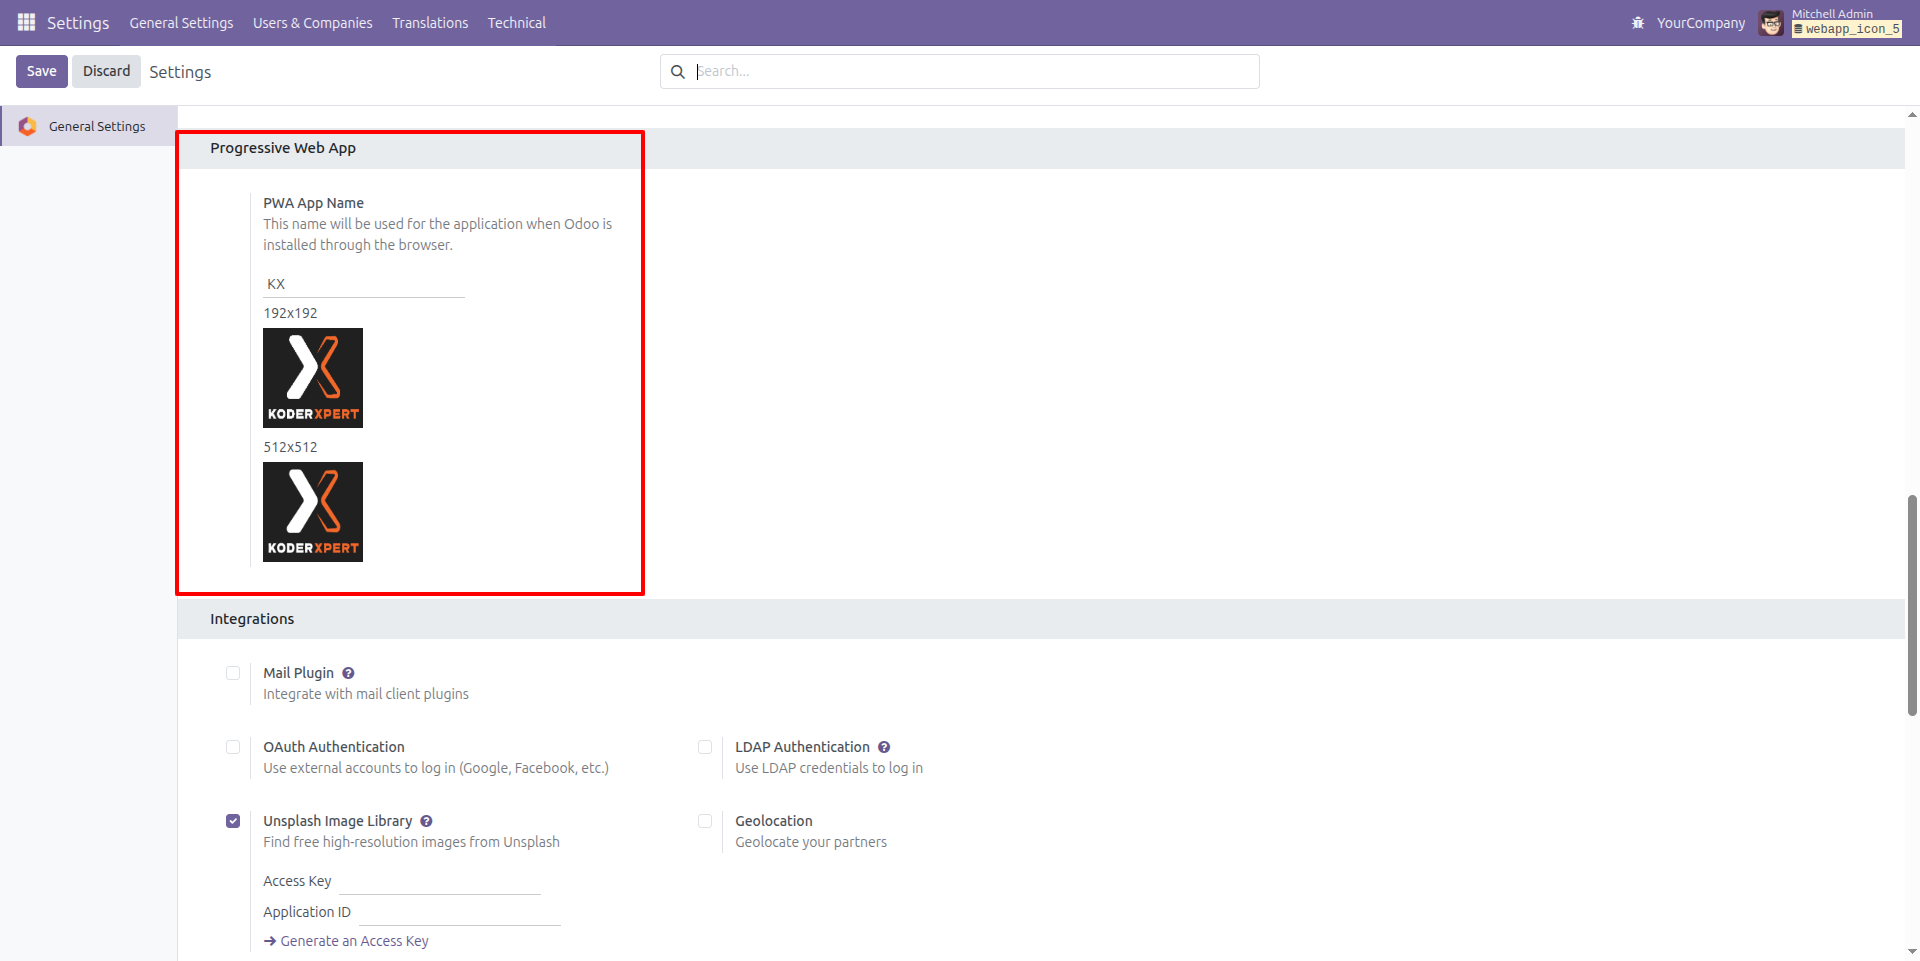
Task: Enable the OAuth Authentication checkbox
Action: click(233, 747)
